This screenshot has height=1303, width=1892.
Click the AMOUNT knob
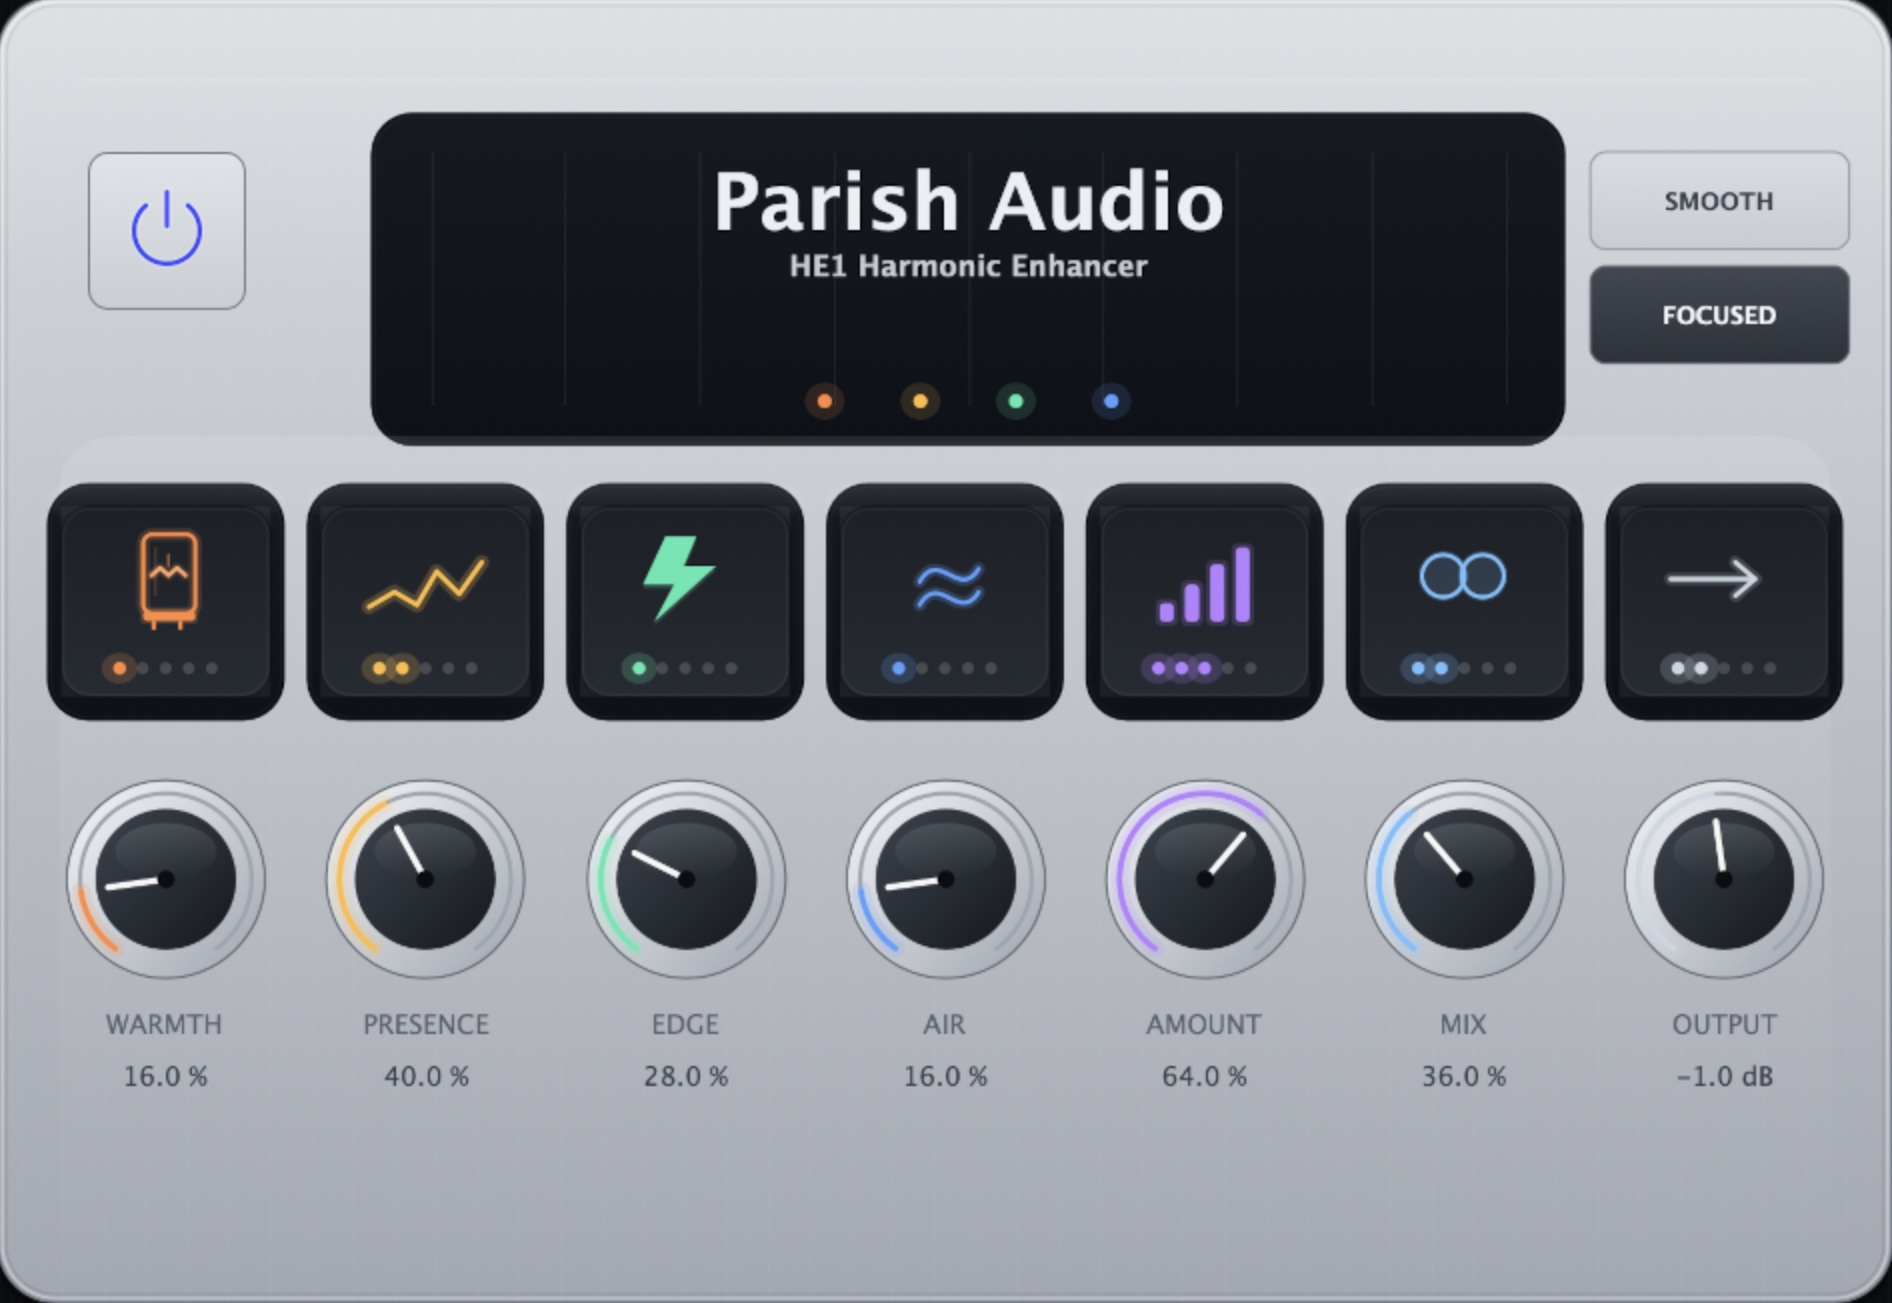(x=1205, y=879)
